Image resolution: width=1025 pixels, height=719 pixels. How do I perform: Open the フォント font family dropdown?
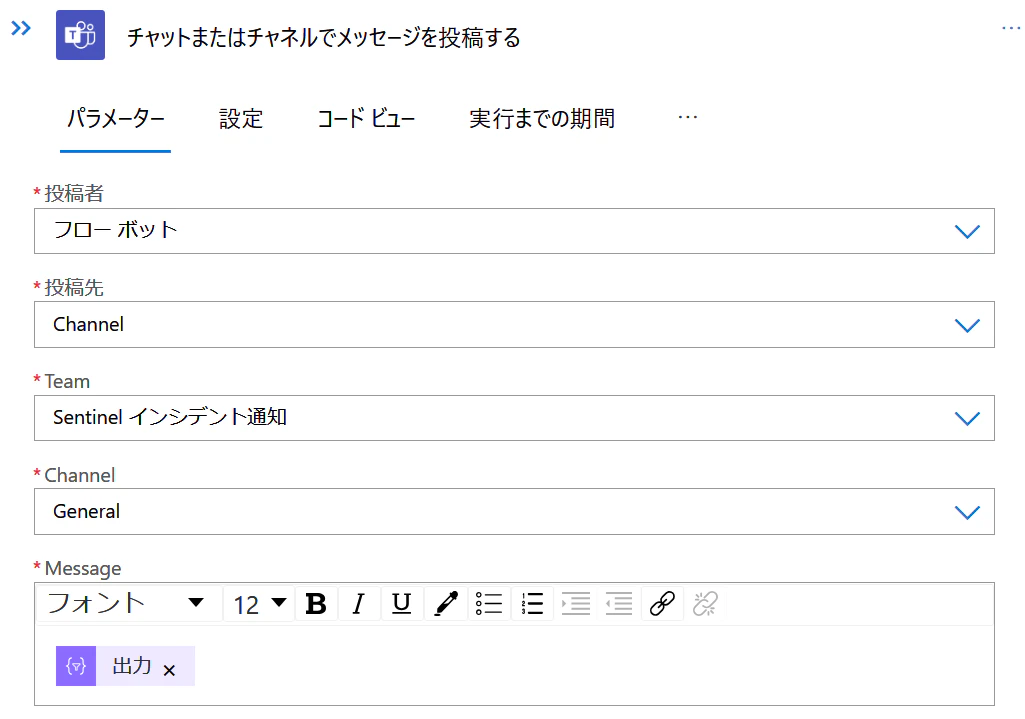[129, 603]
